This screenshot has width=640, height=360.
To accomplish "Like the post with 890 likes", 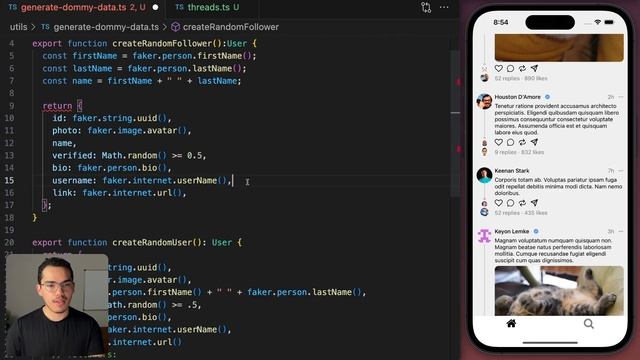I will 498,68.
